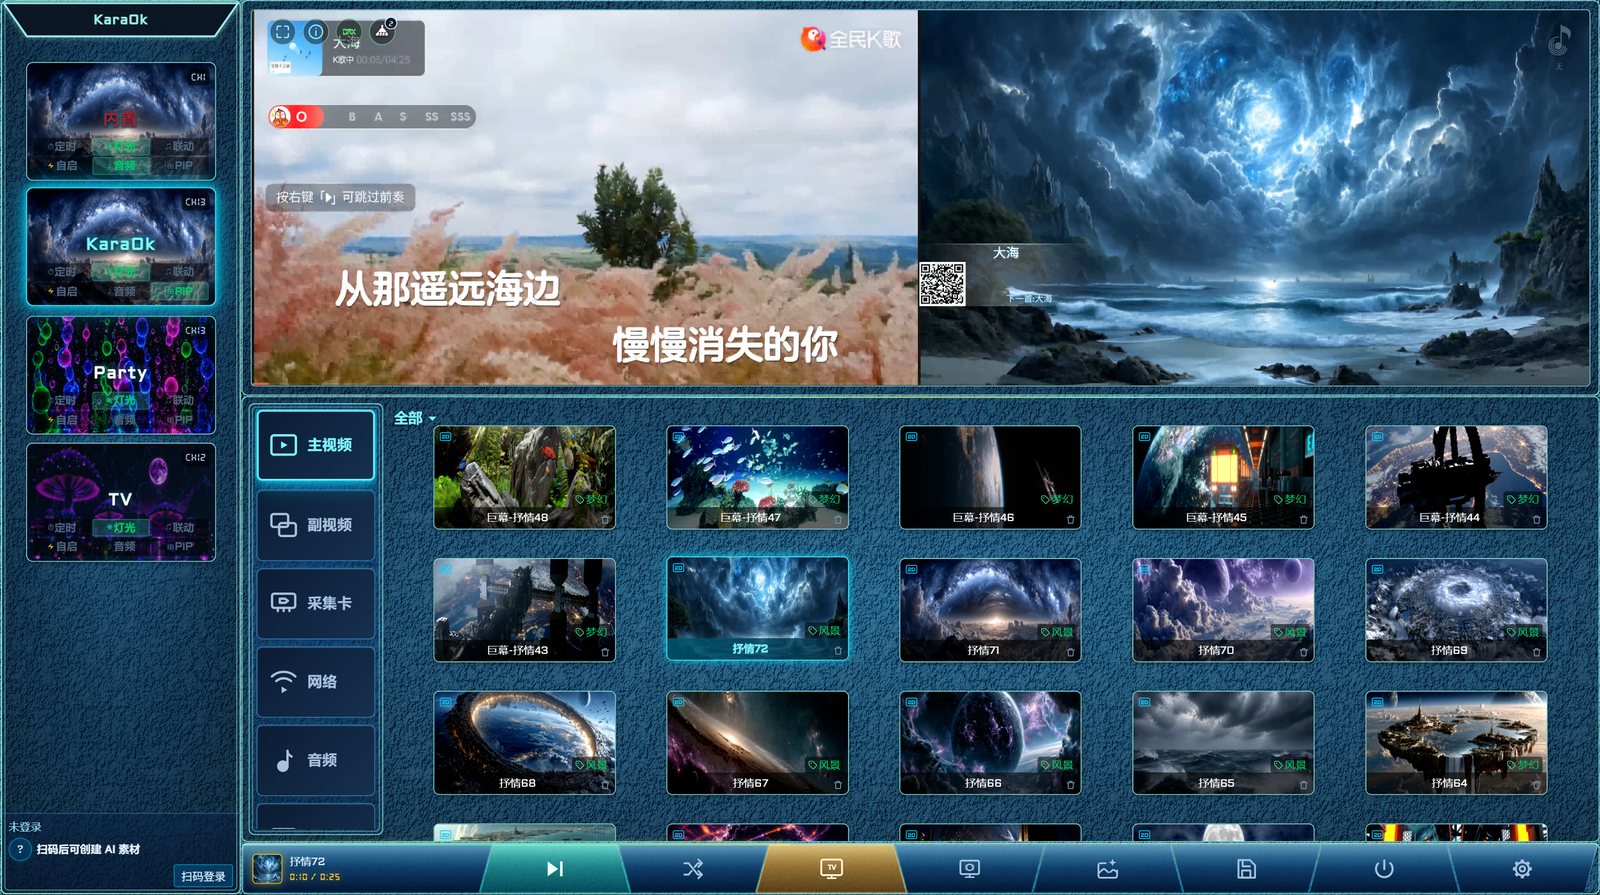Click the monitor preview icon in bottom bar
Image resolution: width=1600 pixels, height=895 pixels.
point(969,869)
